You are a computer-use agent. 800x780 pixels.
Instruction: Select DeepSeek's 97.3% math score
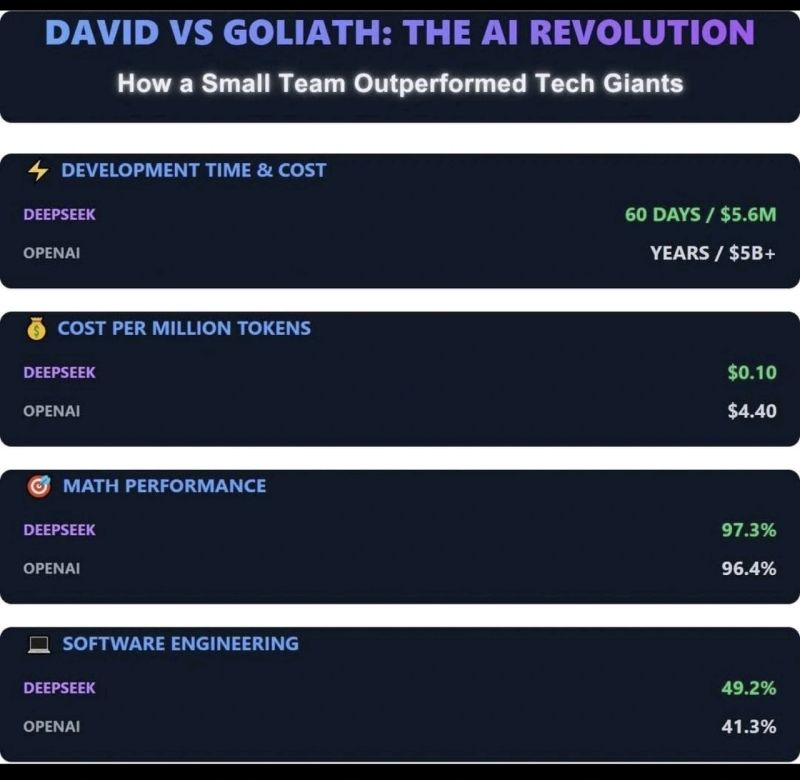[x=748, y=530]
